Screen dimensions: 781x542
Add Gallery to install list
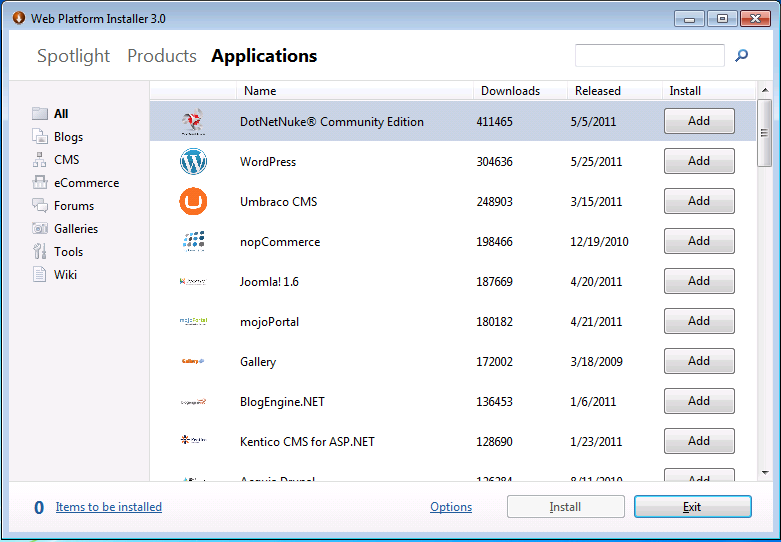699,361
